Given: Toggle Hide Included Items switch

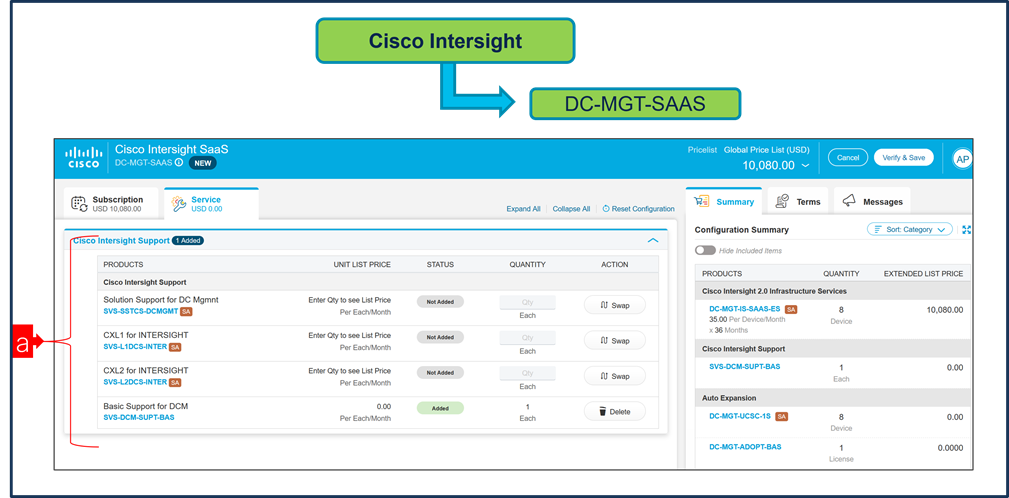Looking at the screenshot, I should pyautogui.click(x=705, y=250).
